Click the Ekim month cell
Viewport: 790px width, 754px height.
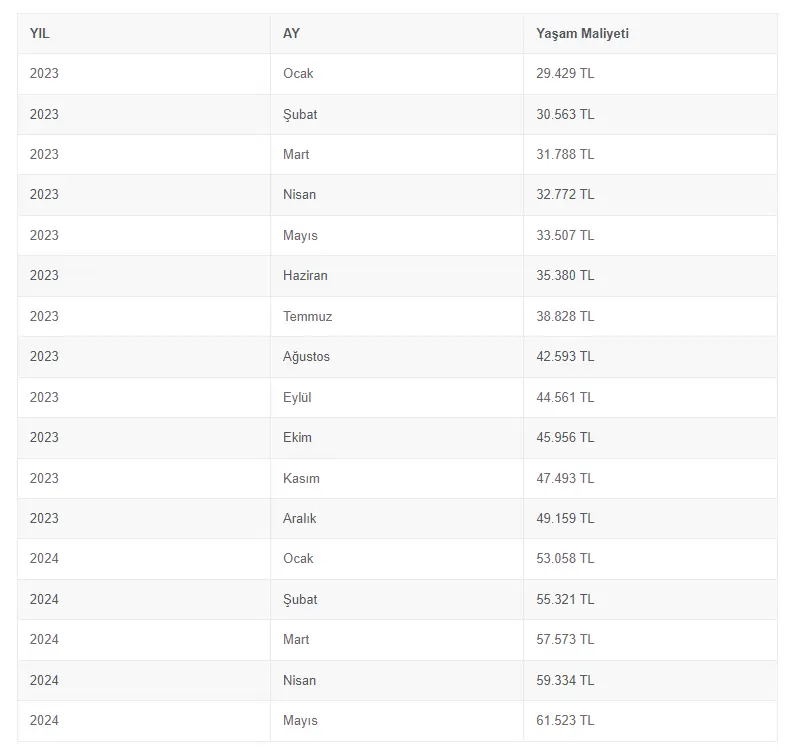297,437
